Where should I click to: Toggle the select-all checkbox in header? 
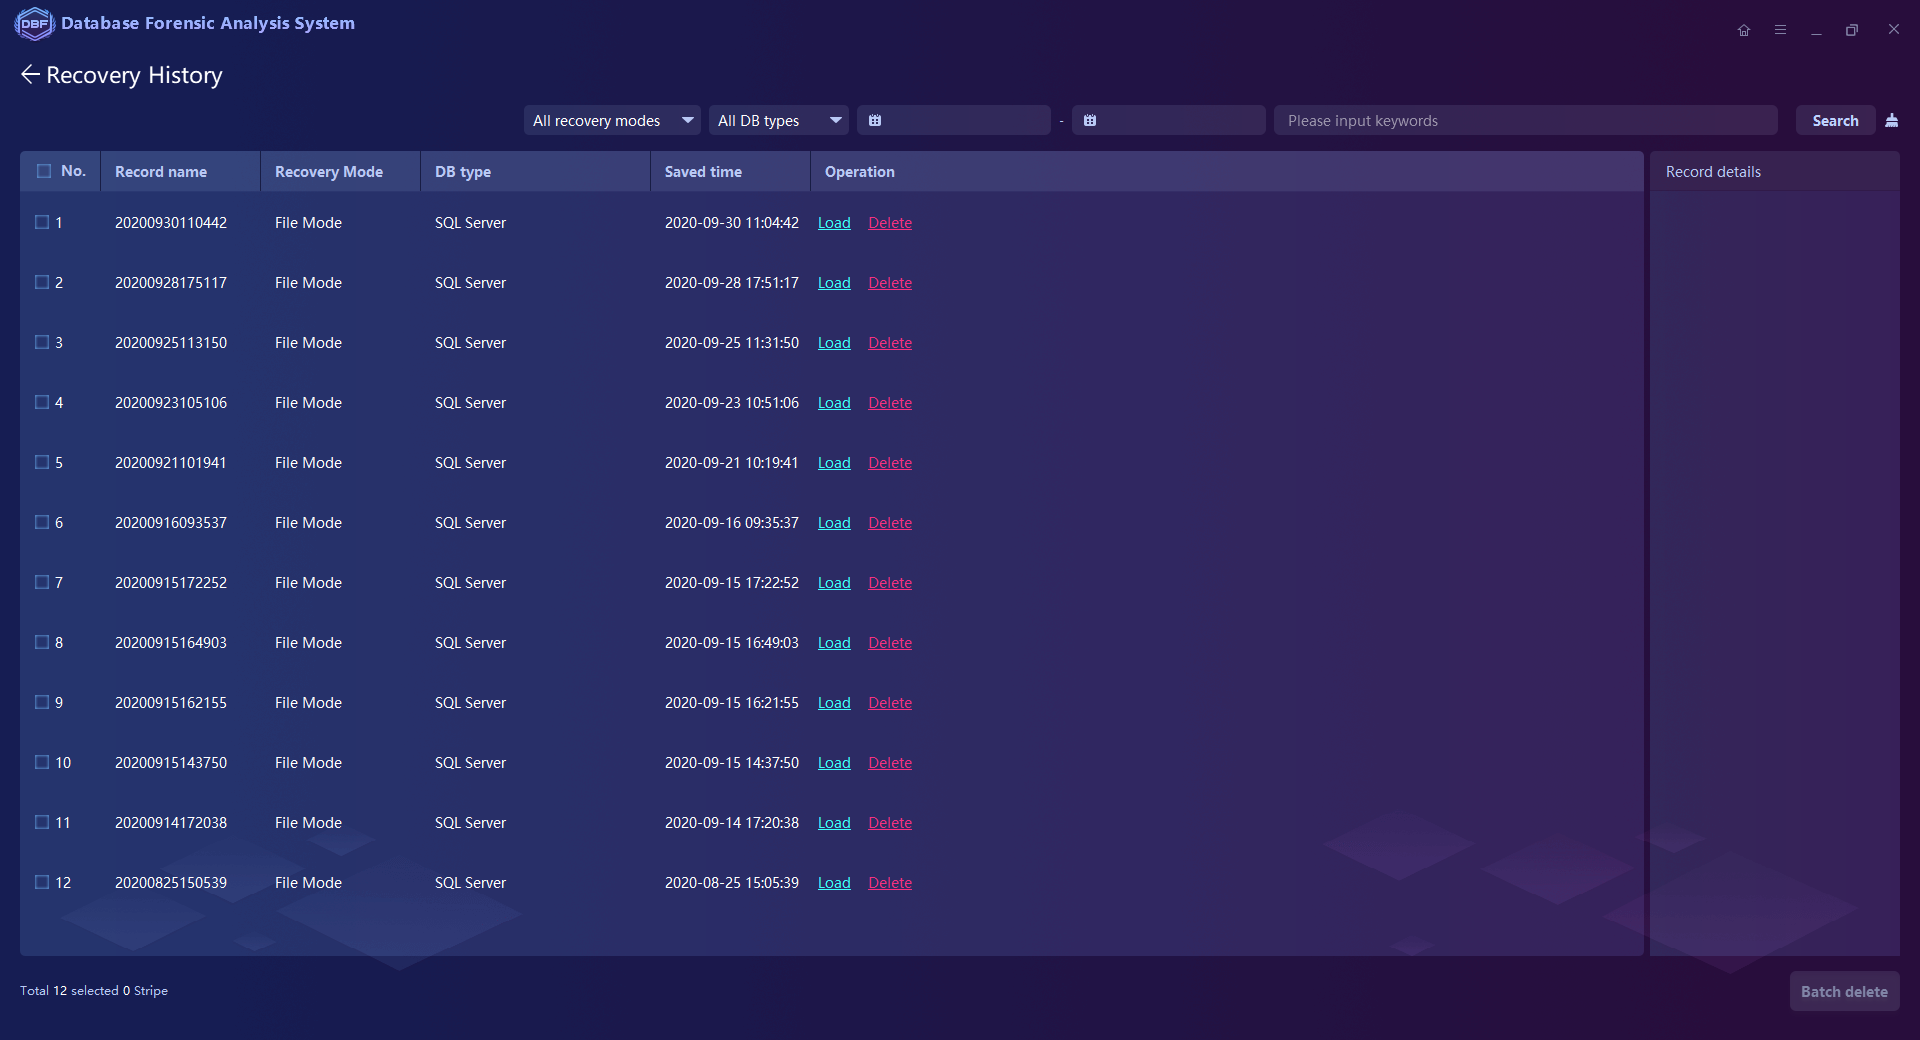pos(44,171)
